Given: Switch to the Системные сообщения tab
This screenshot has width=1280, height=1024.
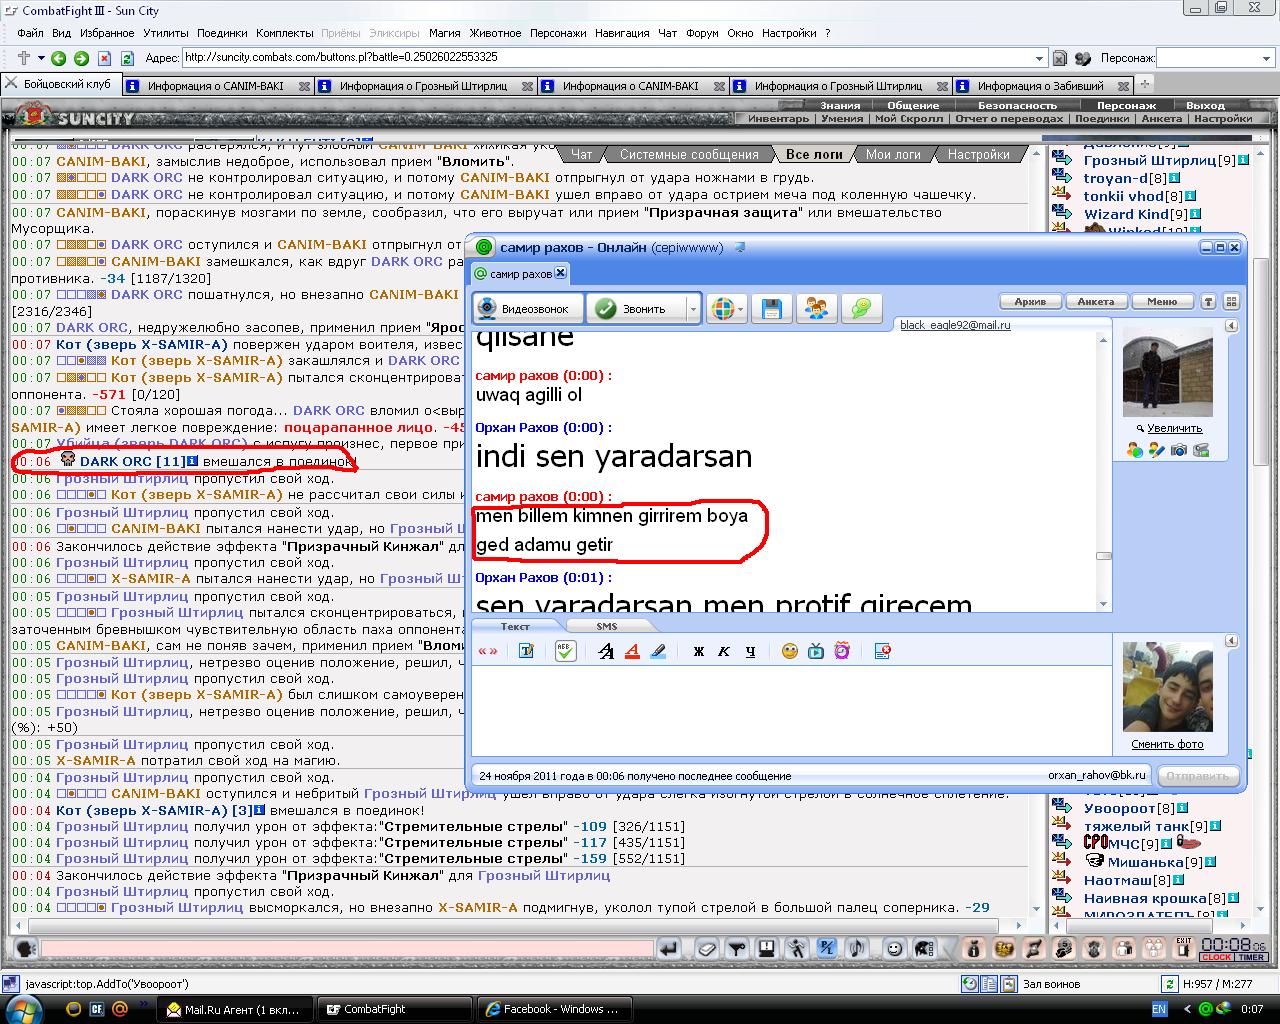Looking at the screenshot, I should [x=689, y=154].
